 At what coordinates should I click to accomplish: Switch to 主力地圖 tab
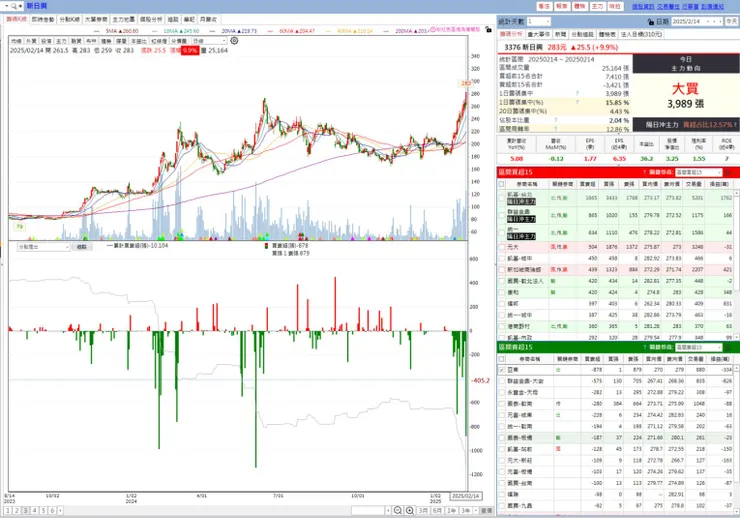(124, 19)
